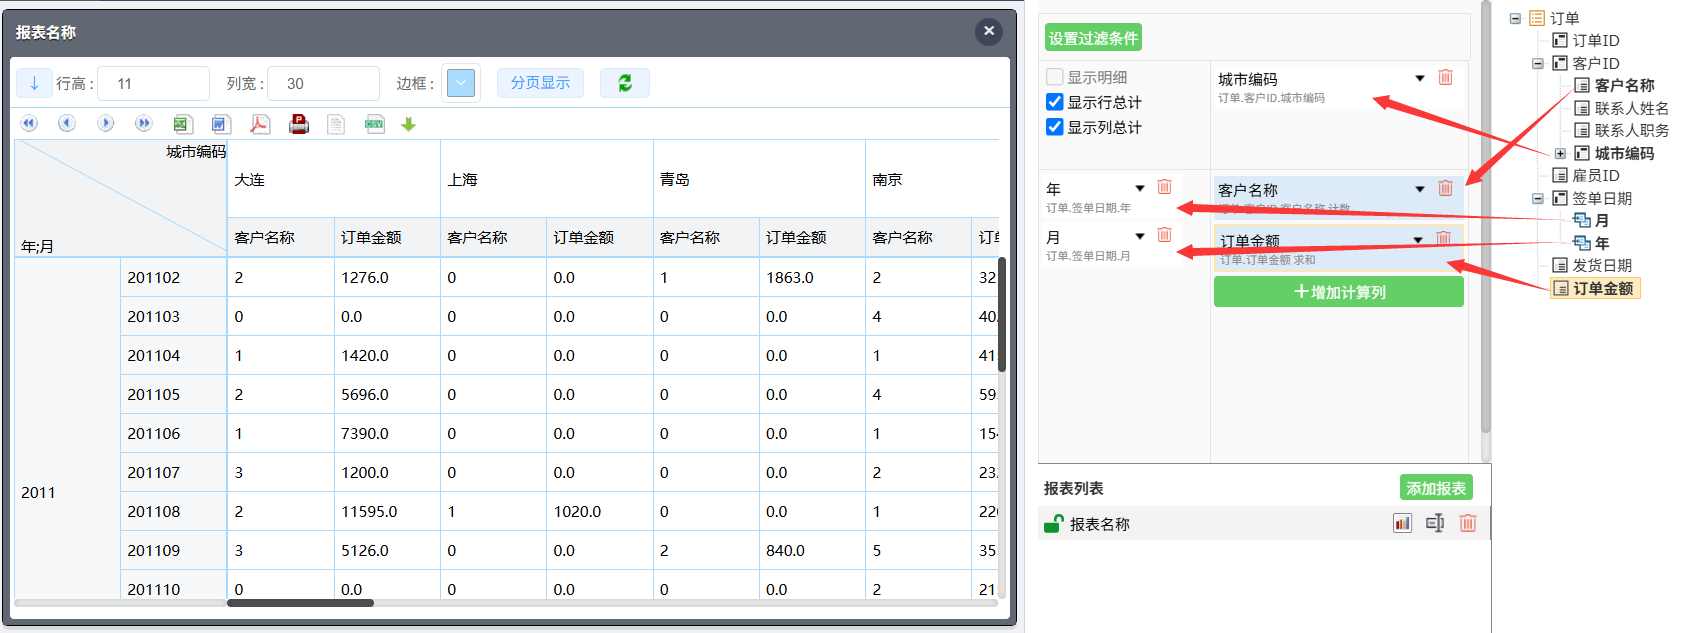Select 订单ID in the field tree
The height and width of the screenshot is (633, 1703).
point(1595,40)
